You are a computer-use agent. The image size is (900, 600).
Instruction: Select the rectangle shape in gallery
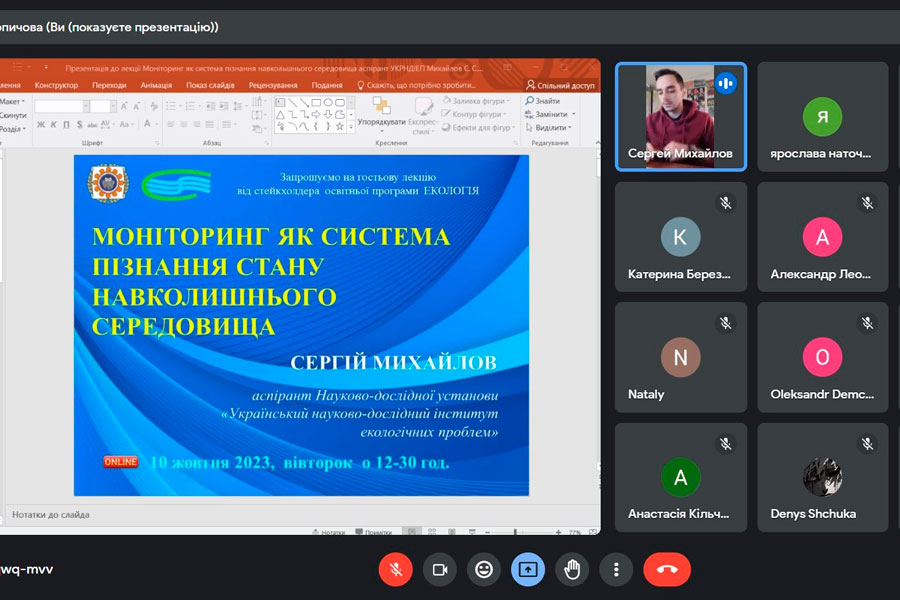(316, 103)
